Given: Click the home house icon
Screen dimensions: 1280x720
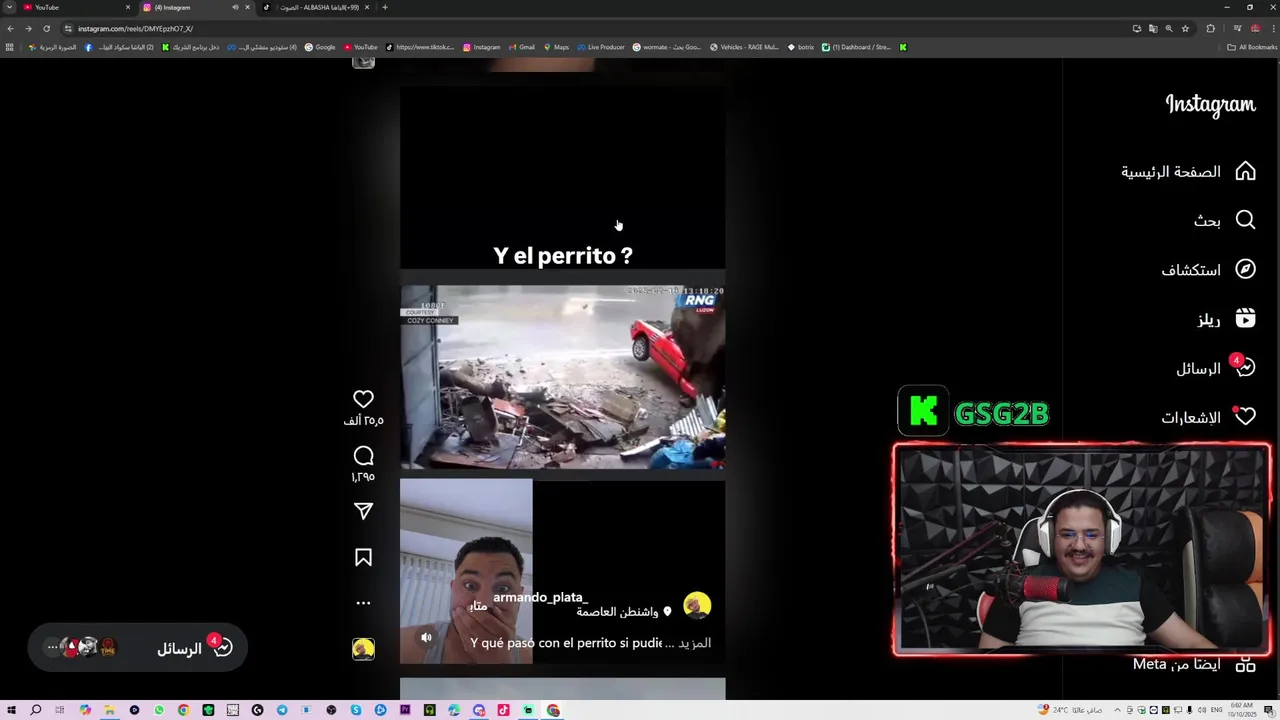Looking at the screenshot, I should pos(1245,172).
